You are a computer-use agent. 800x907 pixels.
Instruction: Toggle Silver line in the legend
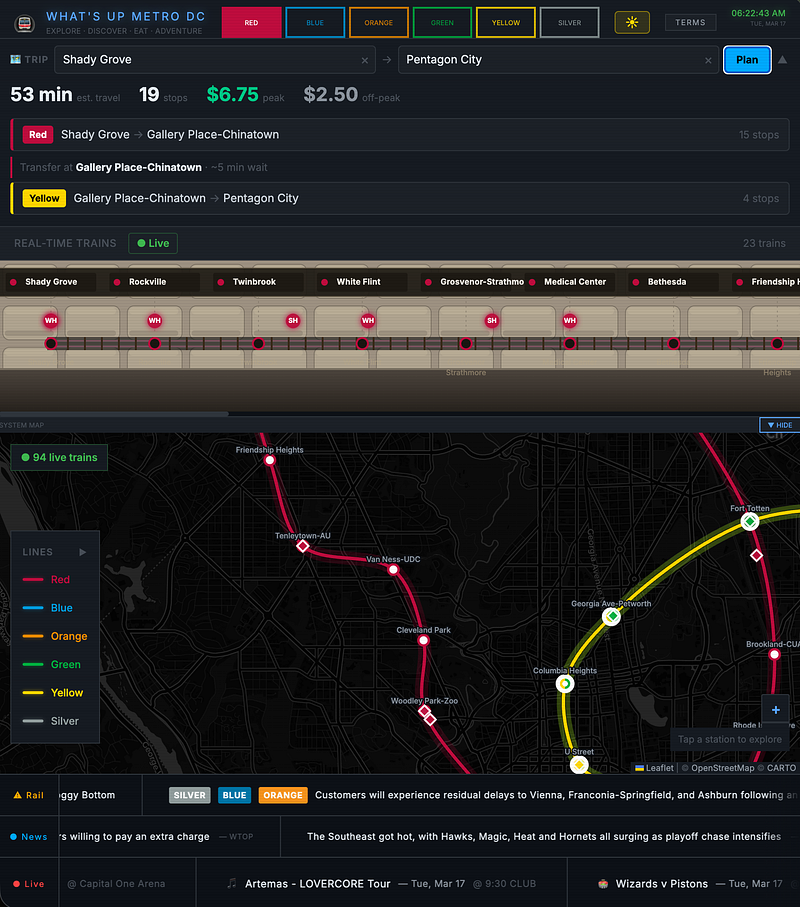(50, 721)
